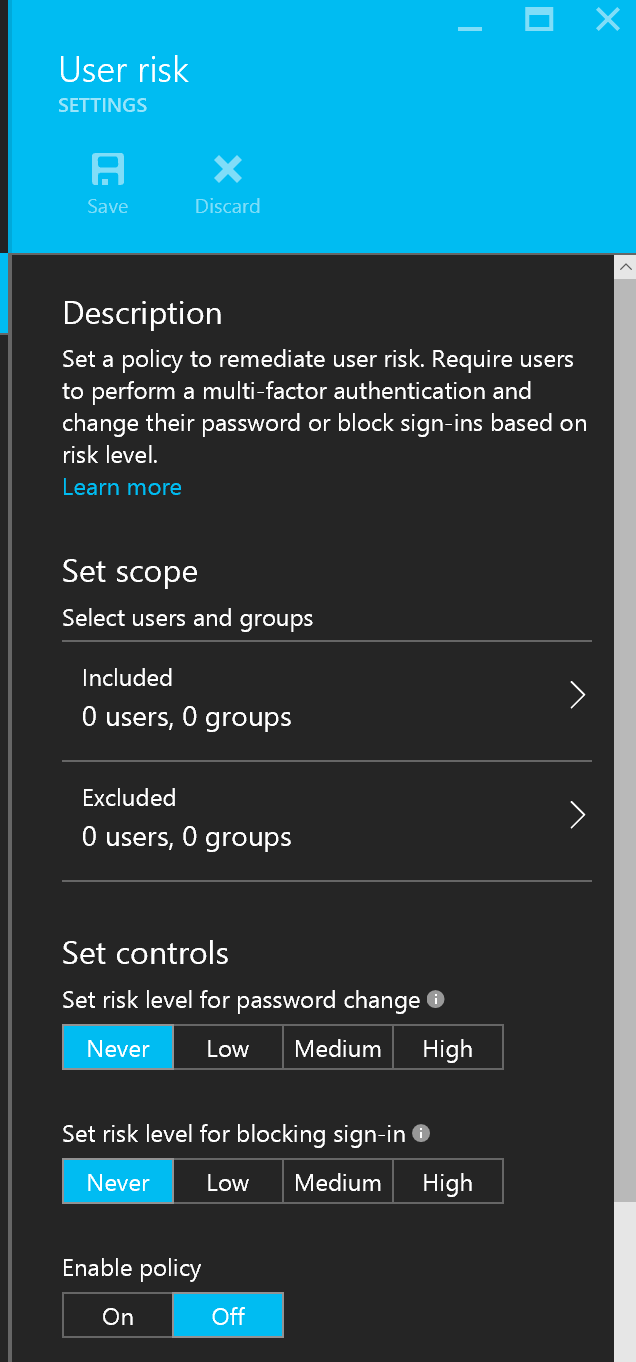636x1362 pixels.
Task: Open the Learn more link
Action: (122, 487)
